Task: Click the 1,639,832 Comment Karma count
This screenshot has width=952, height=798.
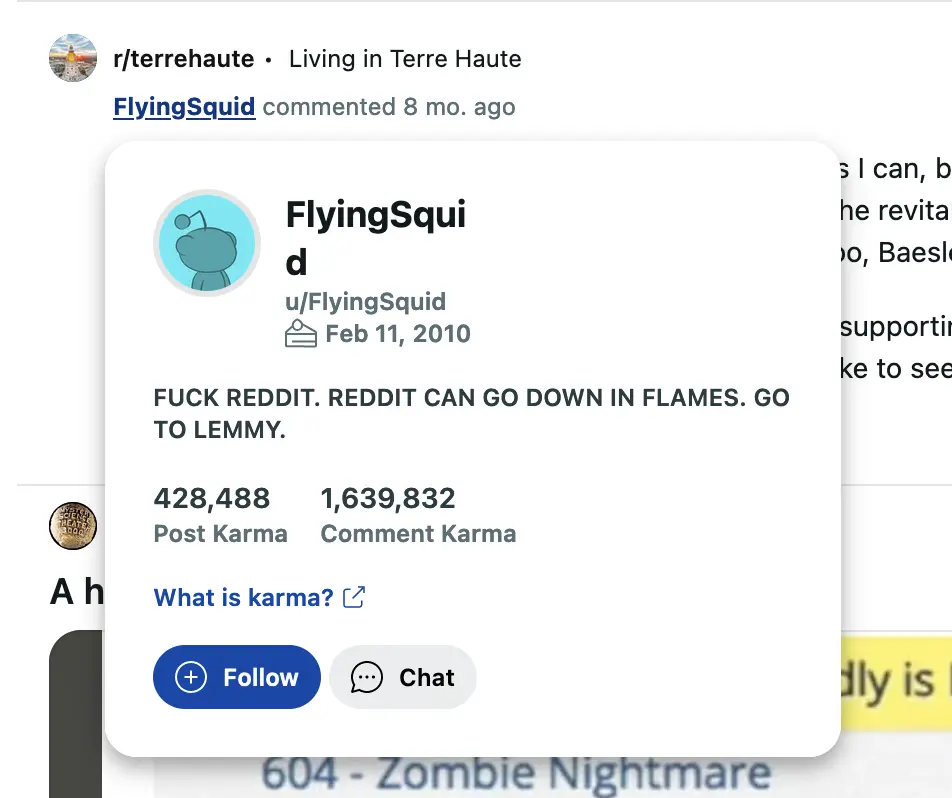Action: coord(387,499)
